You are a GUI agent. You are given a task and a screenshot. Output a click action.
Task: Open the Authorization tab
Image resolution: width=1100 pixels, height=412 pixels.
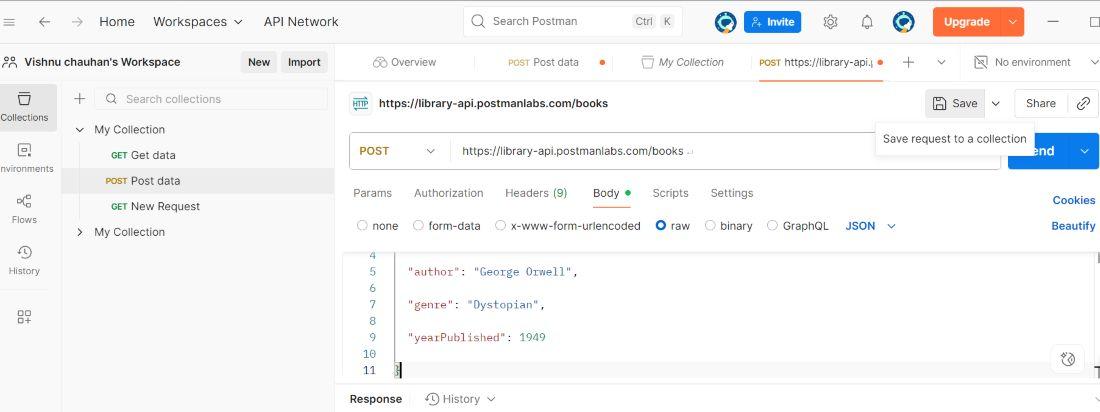coord(448,193)
